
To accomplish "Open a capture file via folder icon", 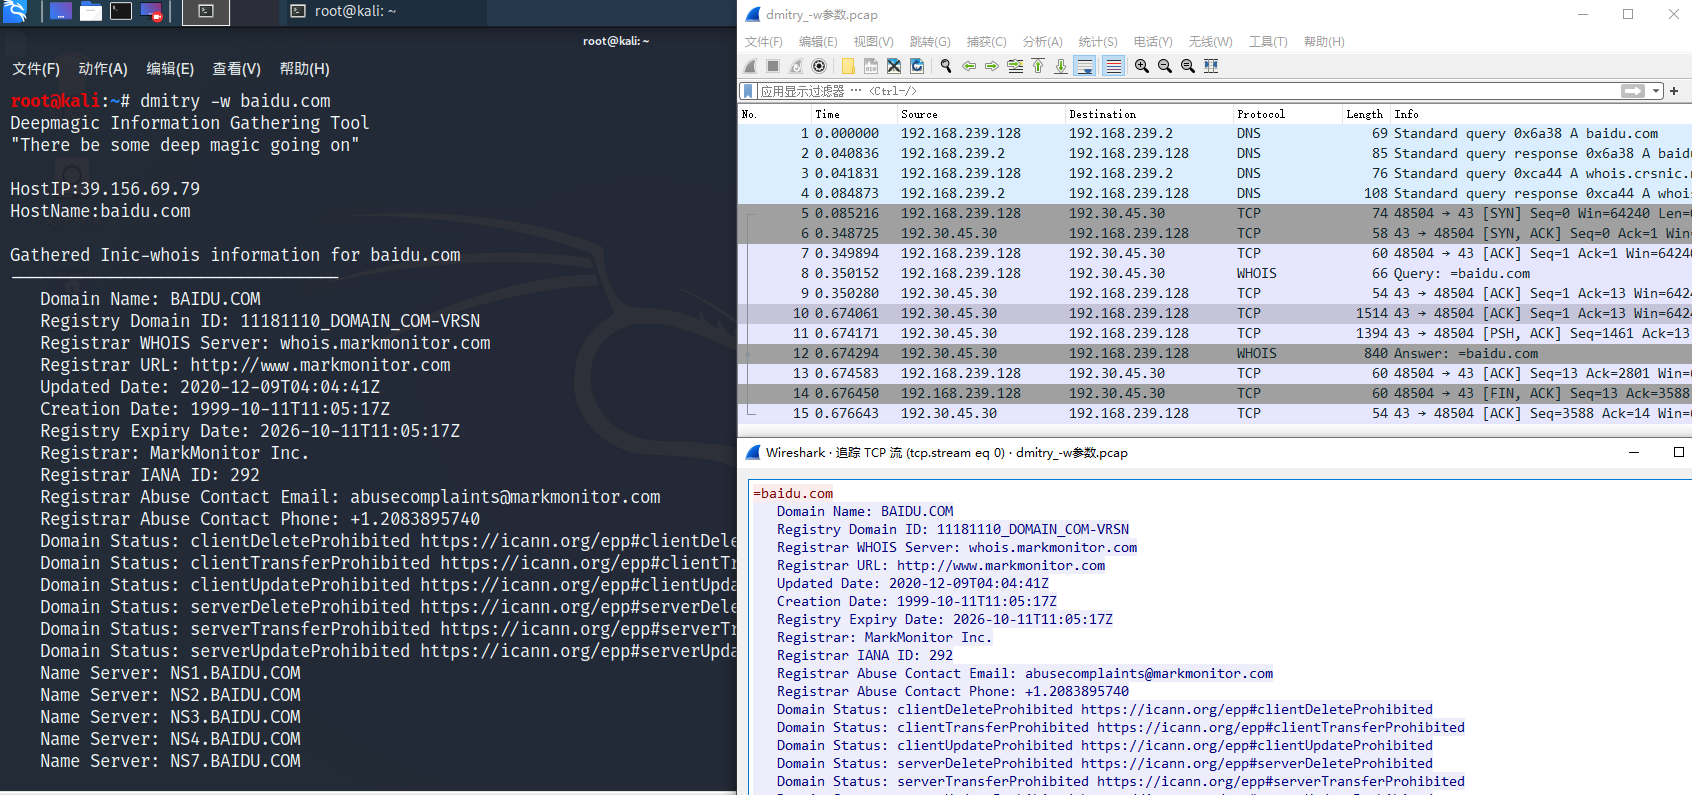I will pyautogui.click(x=848, y=66).
